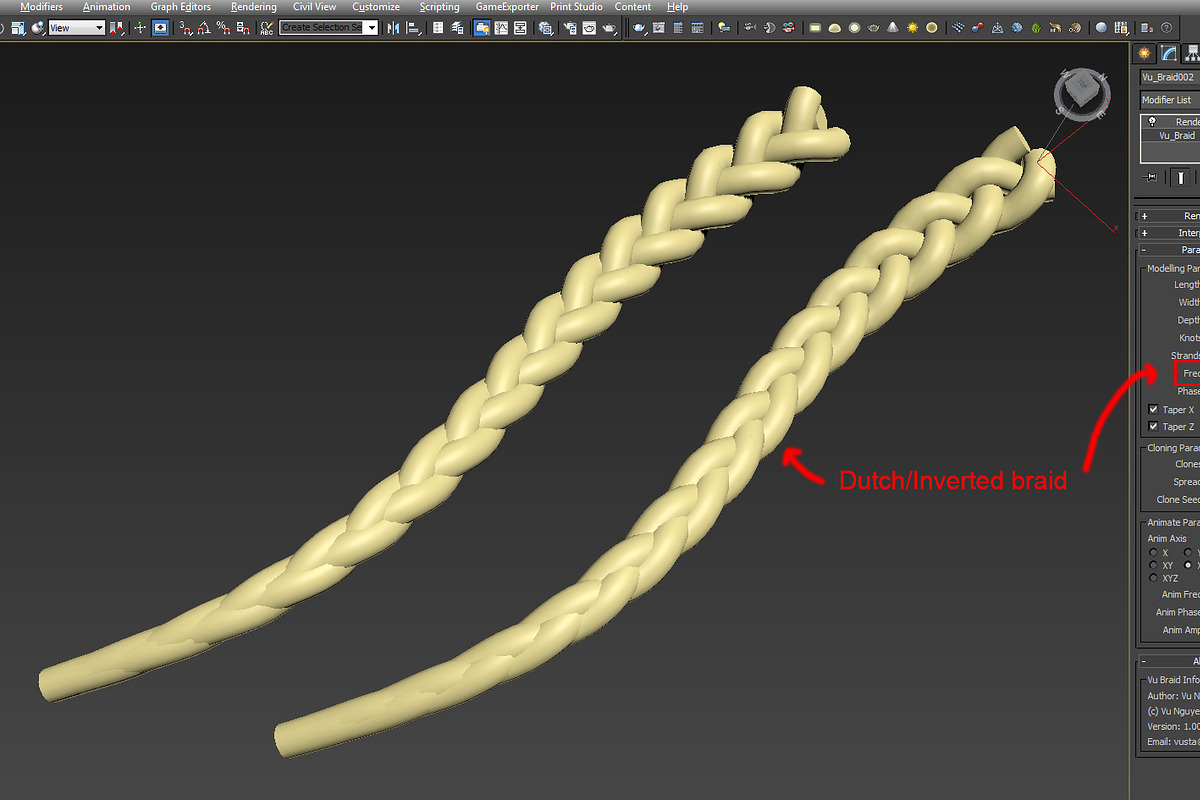Image resolution: width=1200 pixels, height=800 pixels.
Task: Click the Edit Named Selection Sets icon
Action: pyautogui.click(x=267, y=28)
